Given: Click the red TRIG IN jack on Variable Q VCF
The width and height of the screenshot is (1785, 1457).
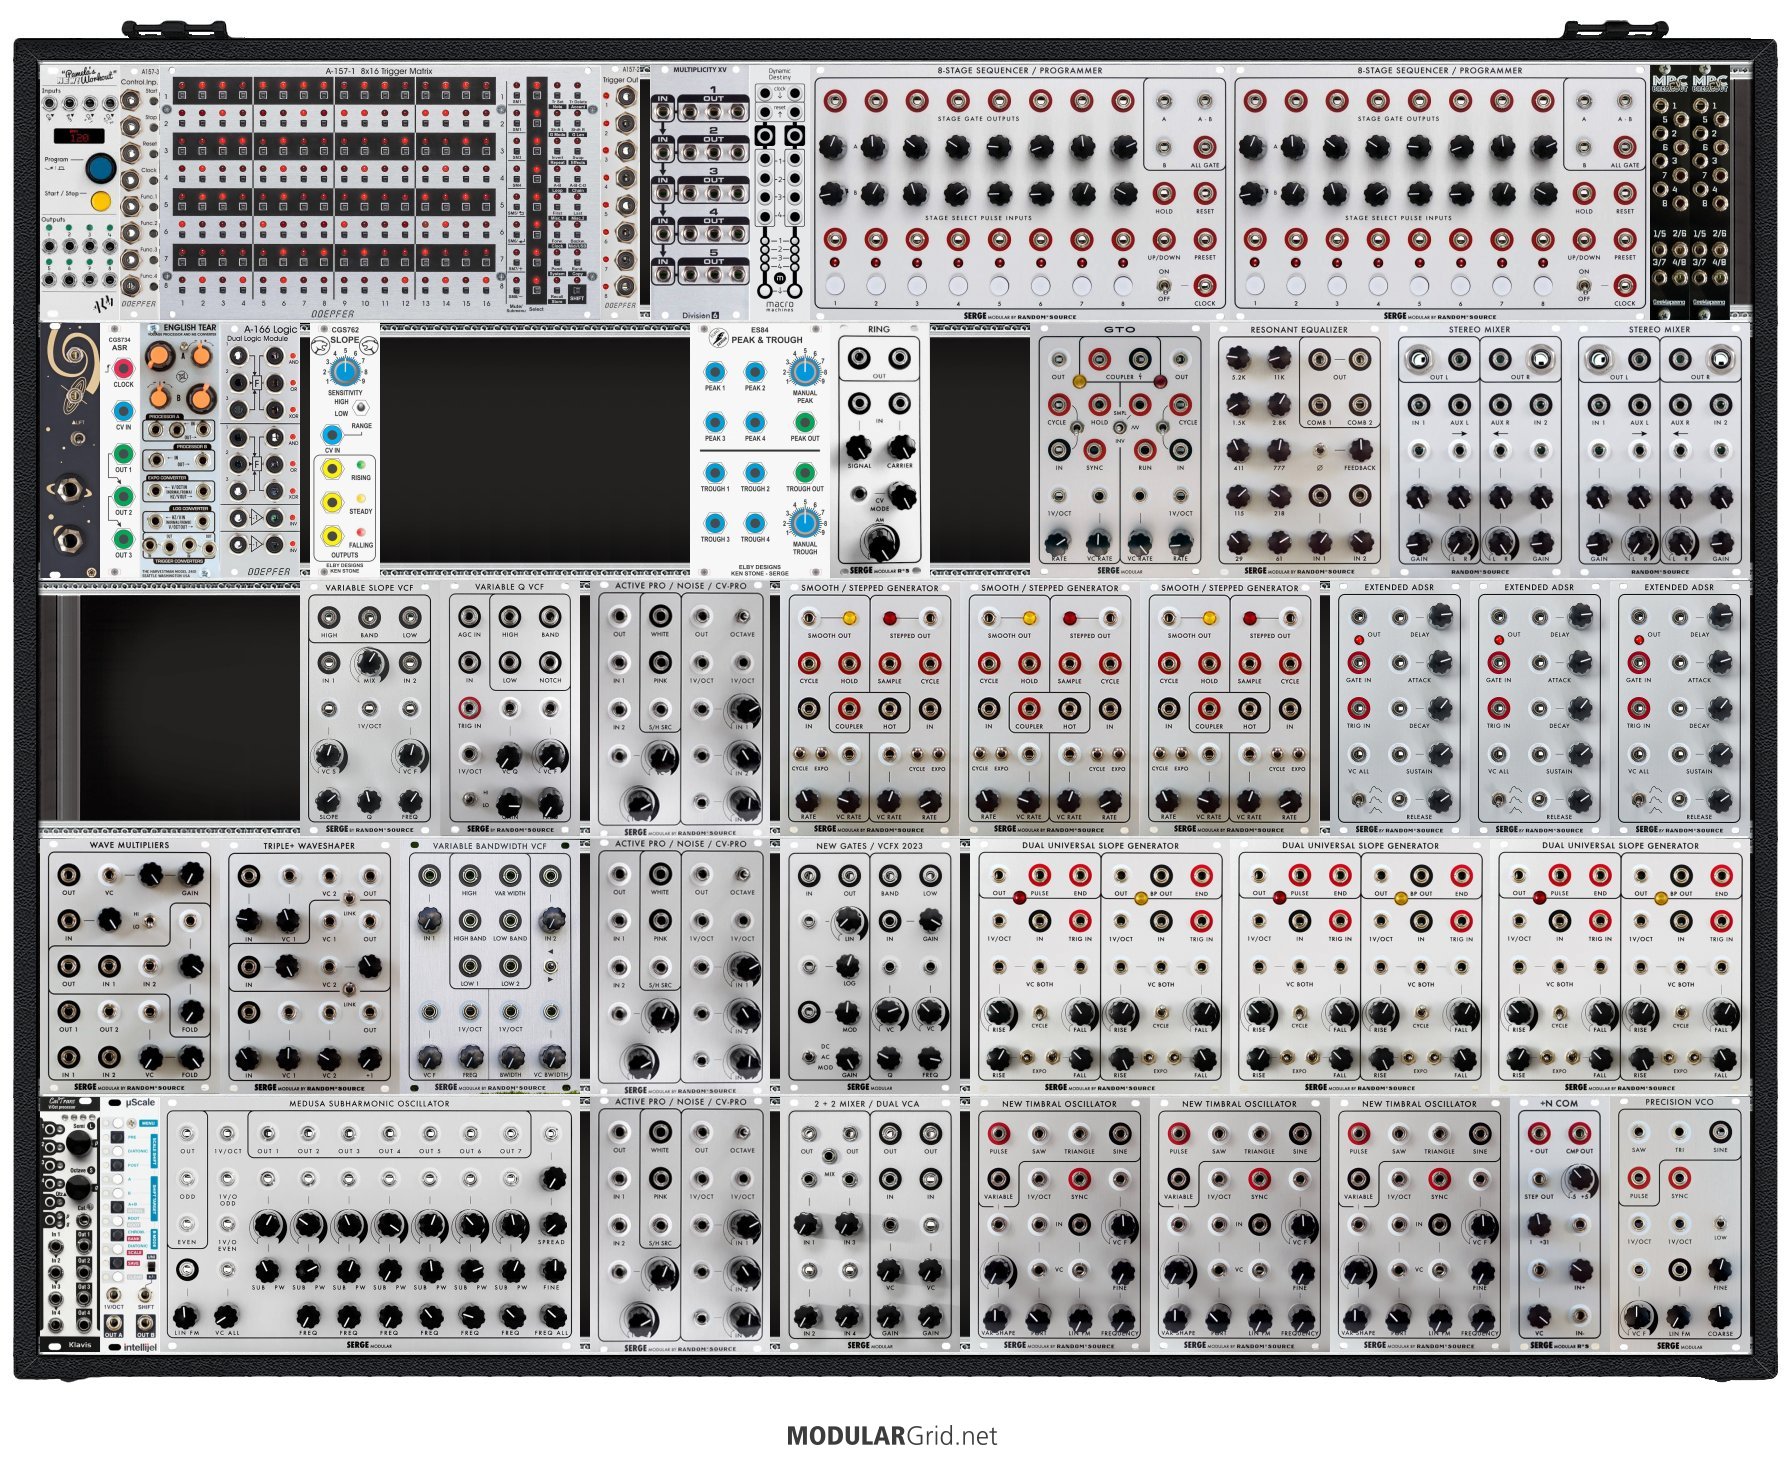Looking at the screenshot, I should tap(469, 708).
